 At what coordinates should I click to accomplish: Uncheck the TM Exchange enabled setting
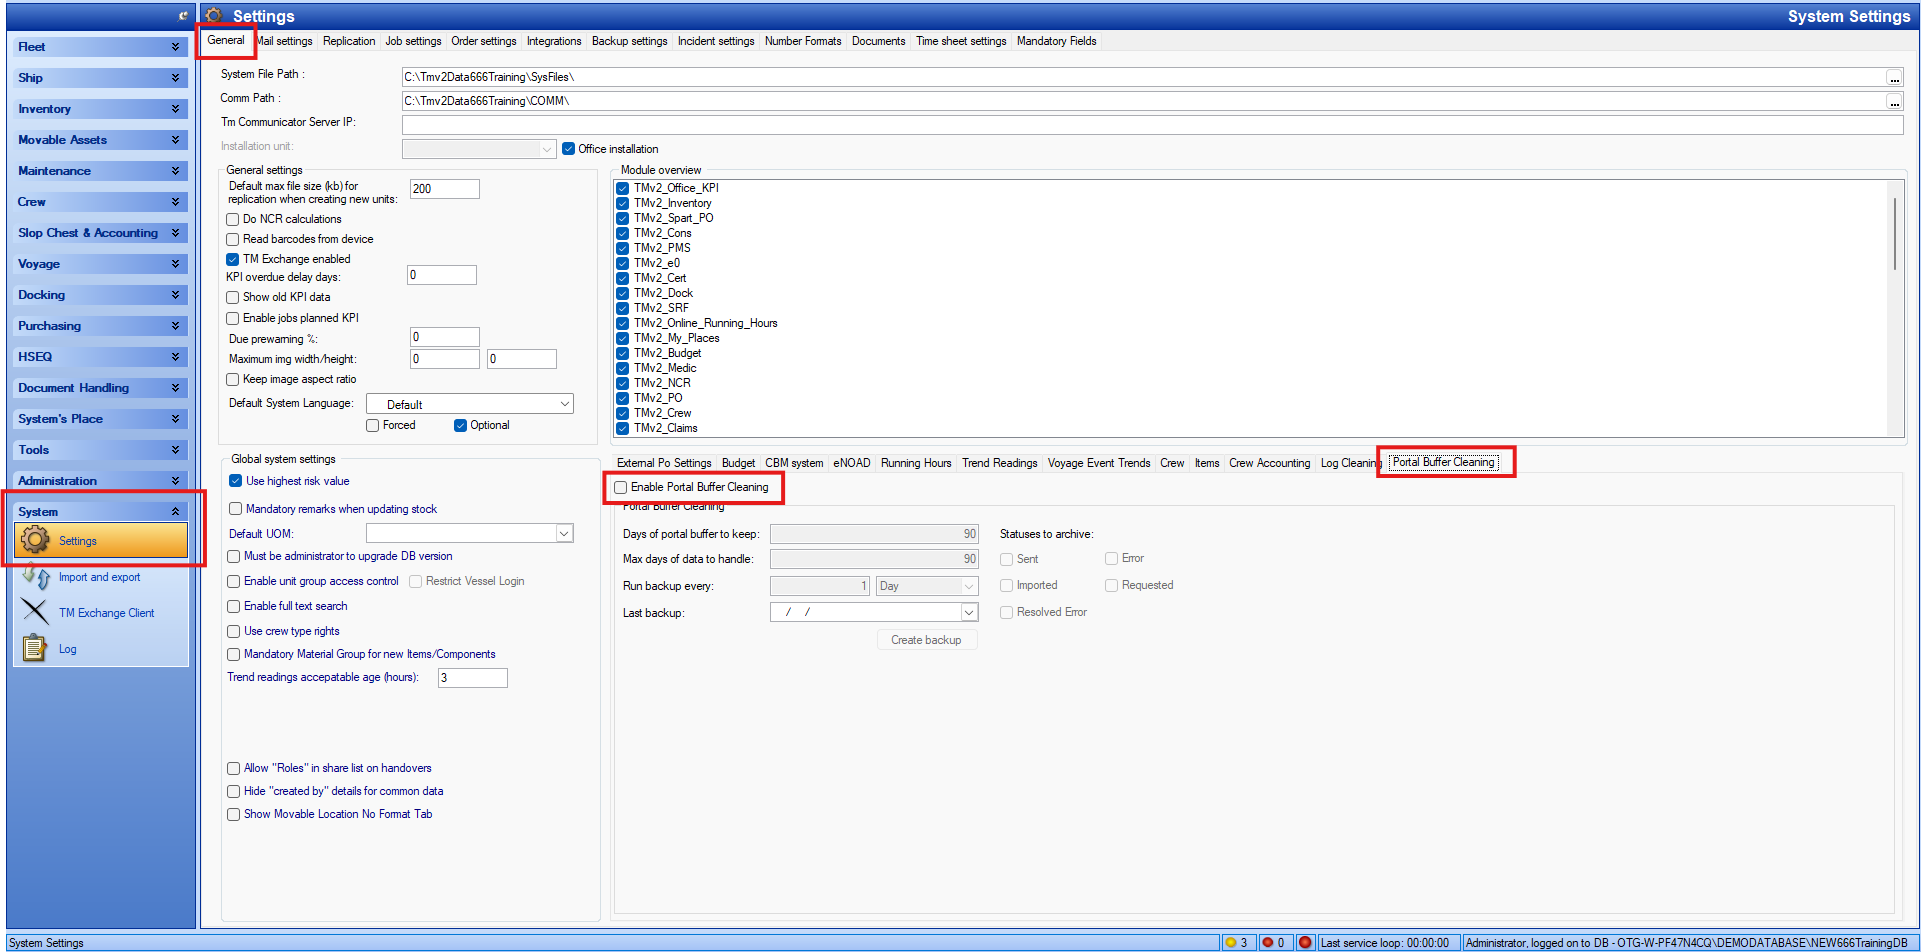coord(233,259)
